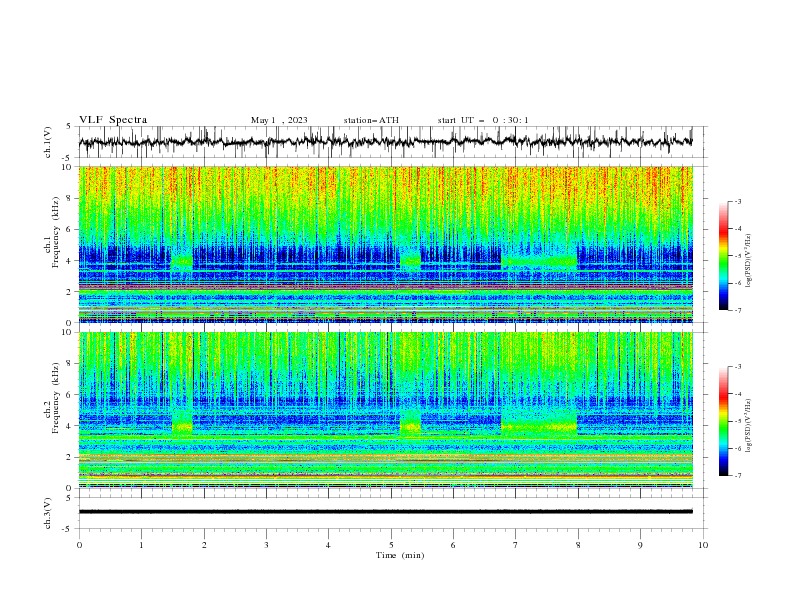Click the "4" kHz tick on ch.2 frequency axis
The width and height of the screenshot is (792, 612).
[x=69, y=426]
